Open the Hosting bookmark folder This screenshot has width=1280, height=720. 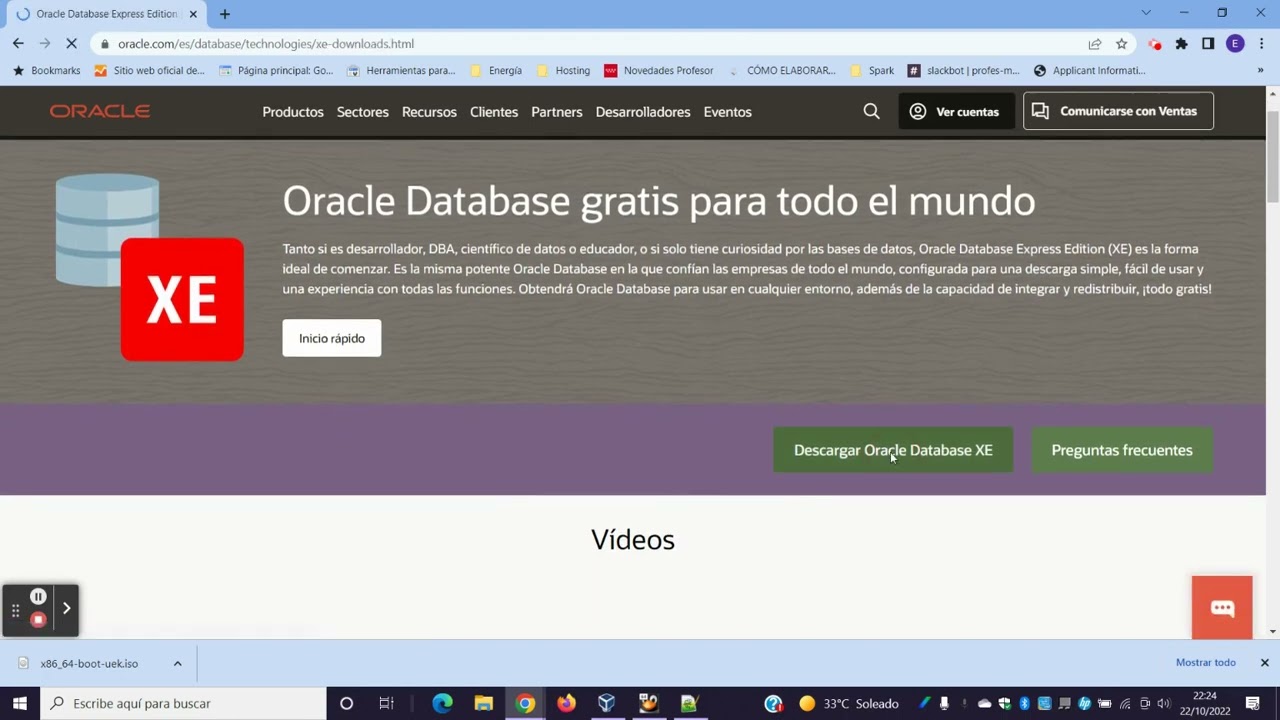coord(564,71)
